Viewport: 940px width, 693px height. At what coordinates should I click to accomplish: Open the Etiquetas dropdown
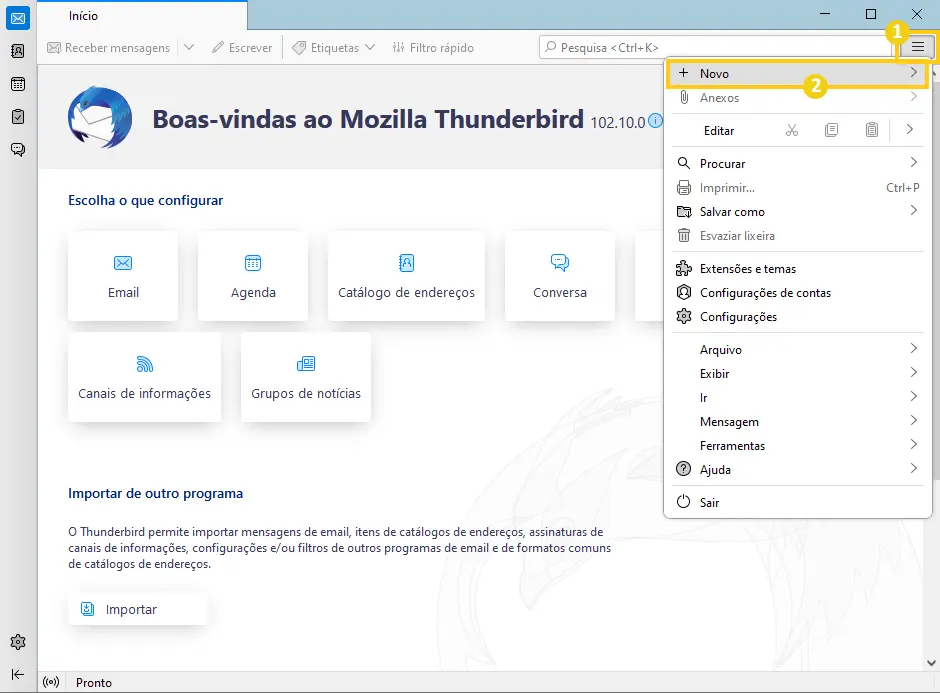click(334, 47)
